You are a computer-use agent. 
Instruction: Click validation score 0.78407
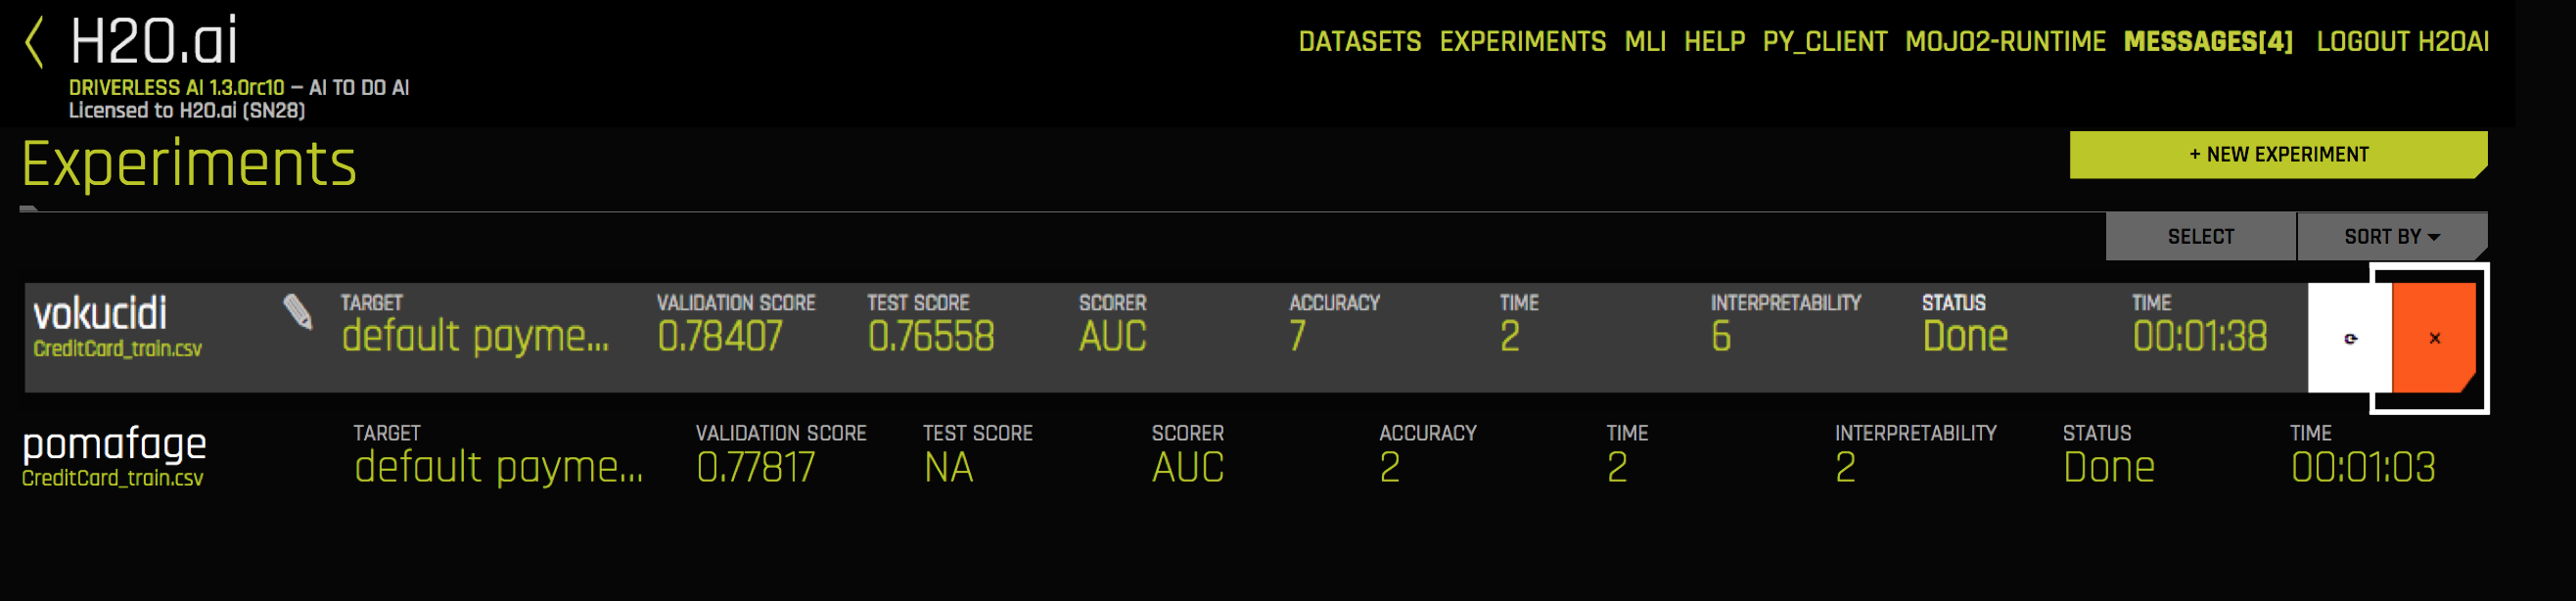point(720,337)
